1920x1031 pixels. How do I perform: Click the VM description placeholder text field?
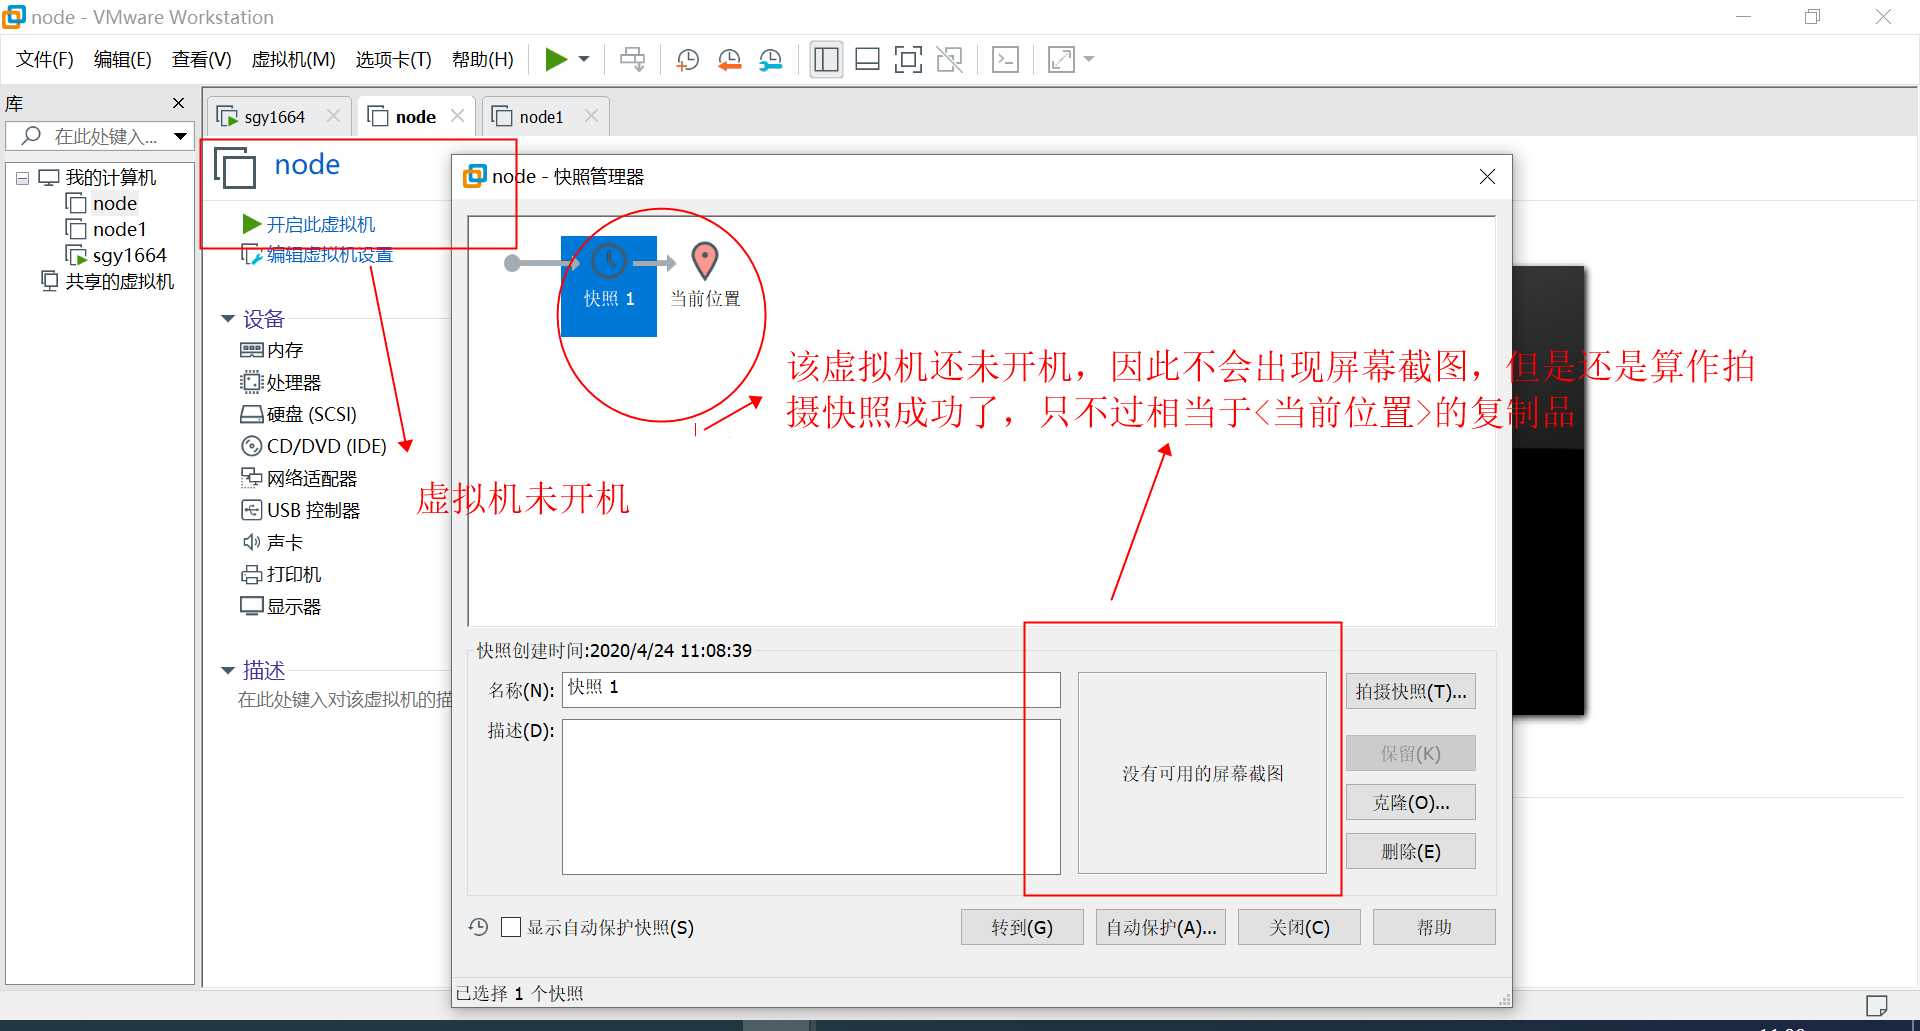tap(344, 700)
